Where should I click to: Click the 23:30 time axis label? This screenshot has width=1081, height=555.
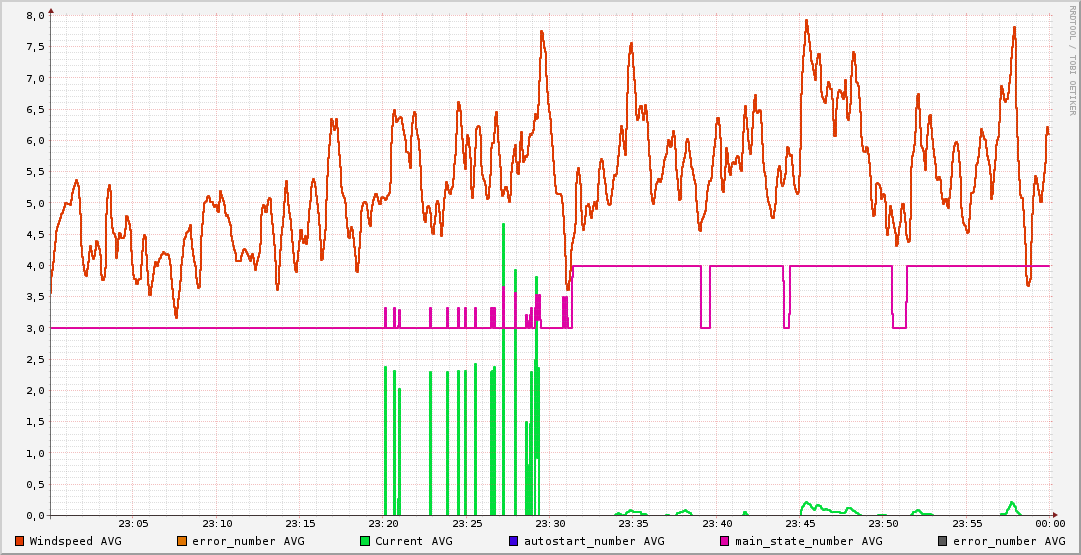(550, 524)
